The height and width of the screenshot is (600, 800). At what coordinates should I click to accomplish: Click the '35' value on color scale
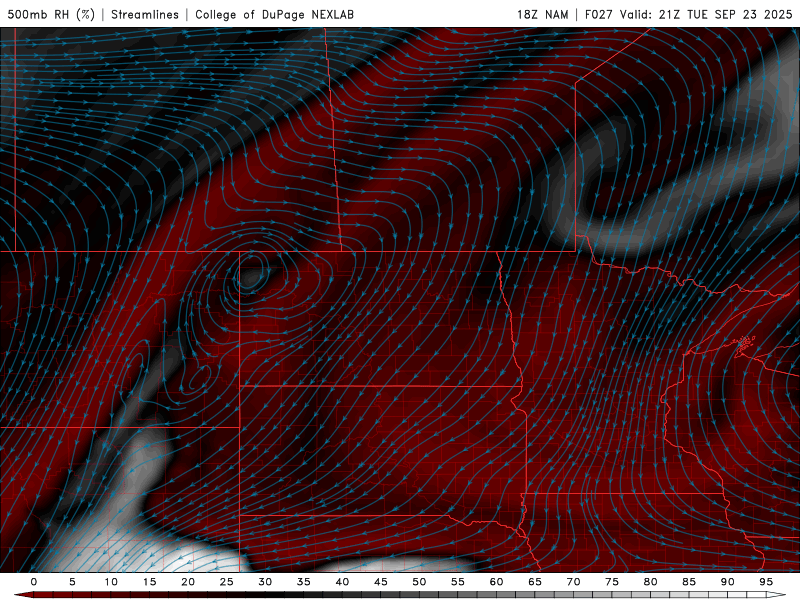click(304, 582)
